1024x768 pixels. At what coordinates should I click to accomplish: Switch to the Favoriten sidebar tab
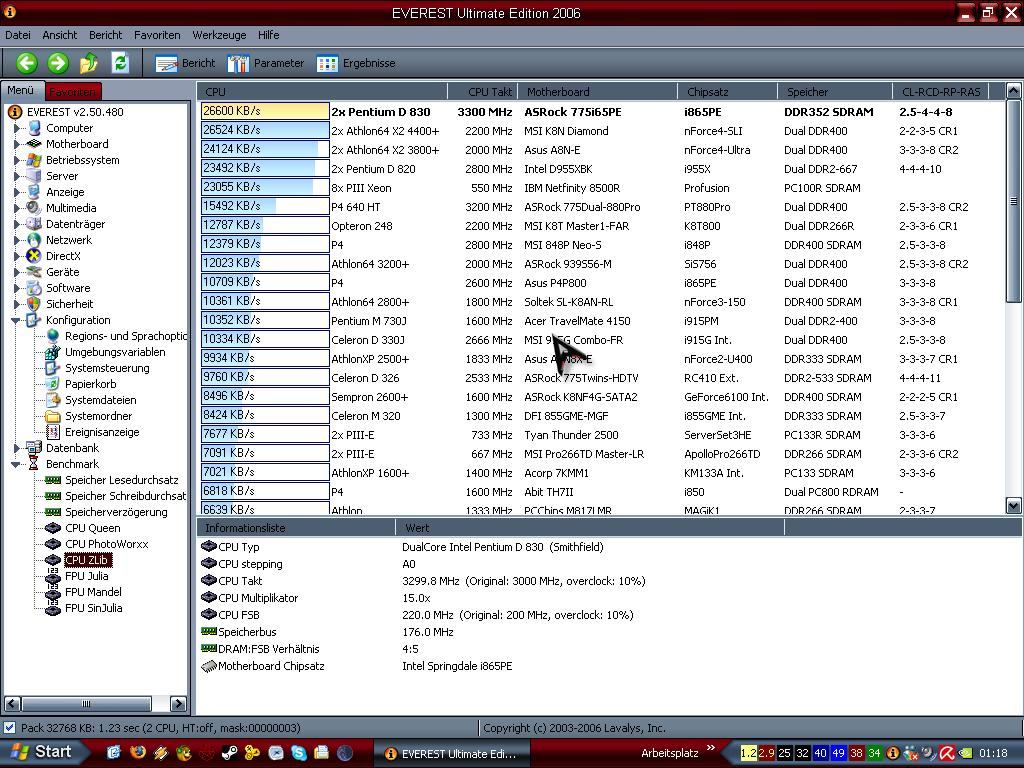(x=72, y=91)
